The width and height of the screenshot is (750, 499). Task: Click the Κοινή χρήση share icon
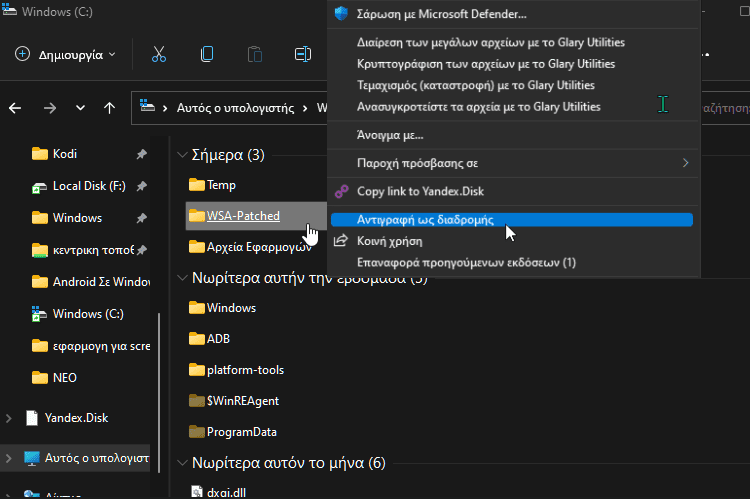click(342, 241)
